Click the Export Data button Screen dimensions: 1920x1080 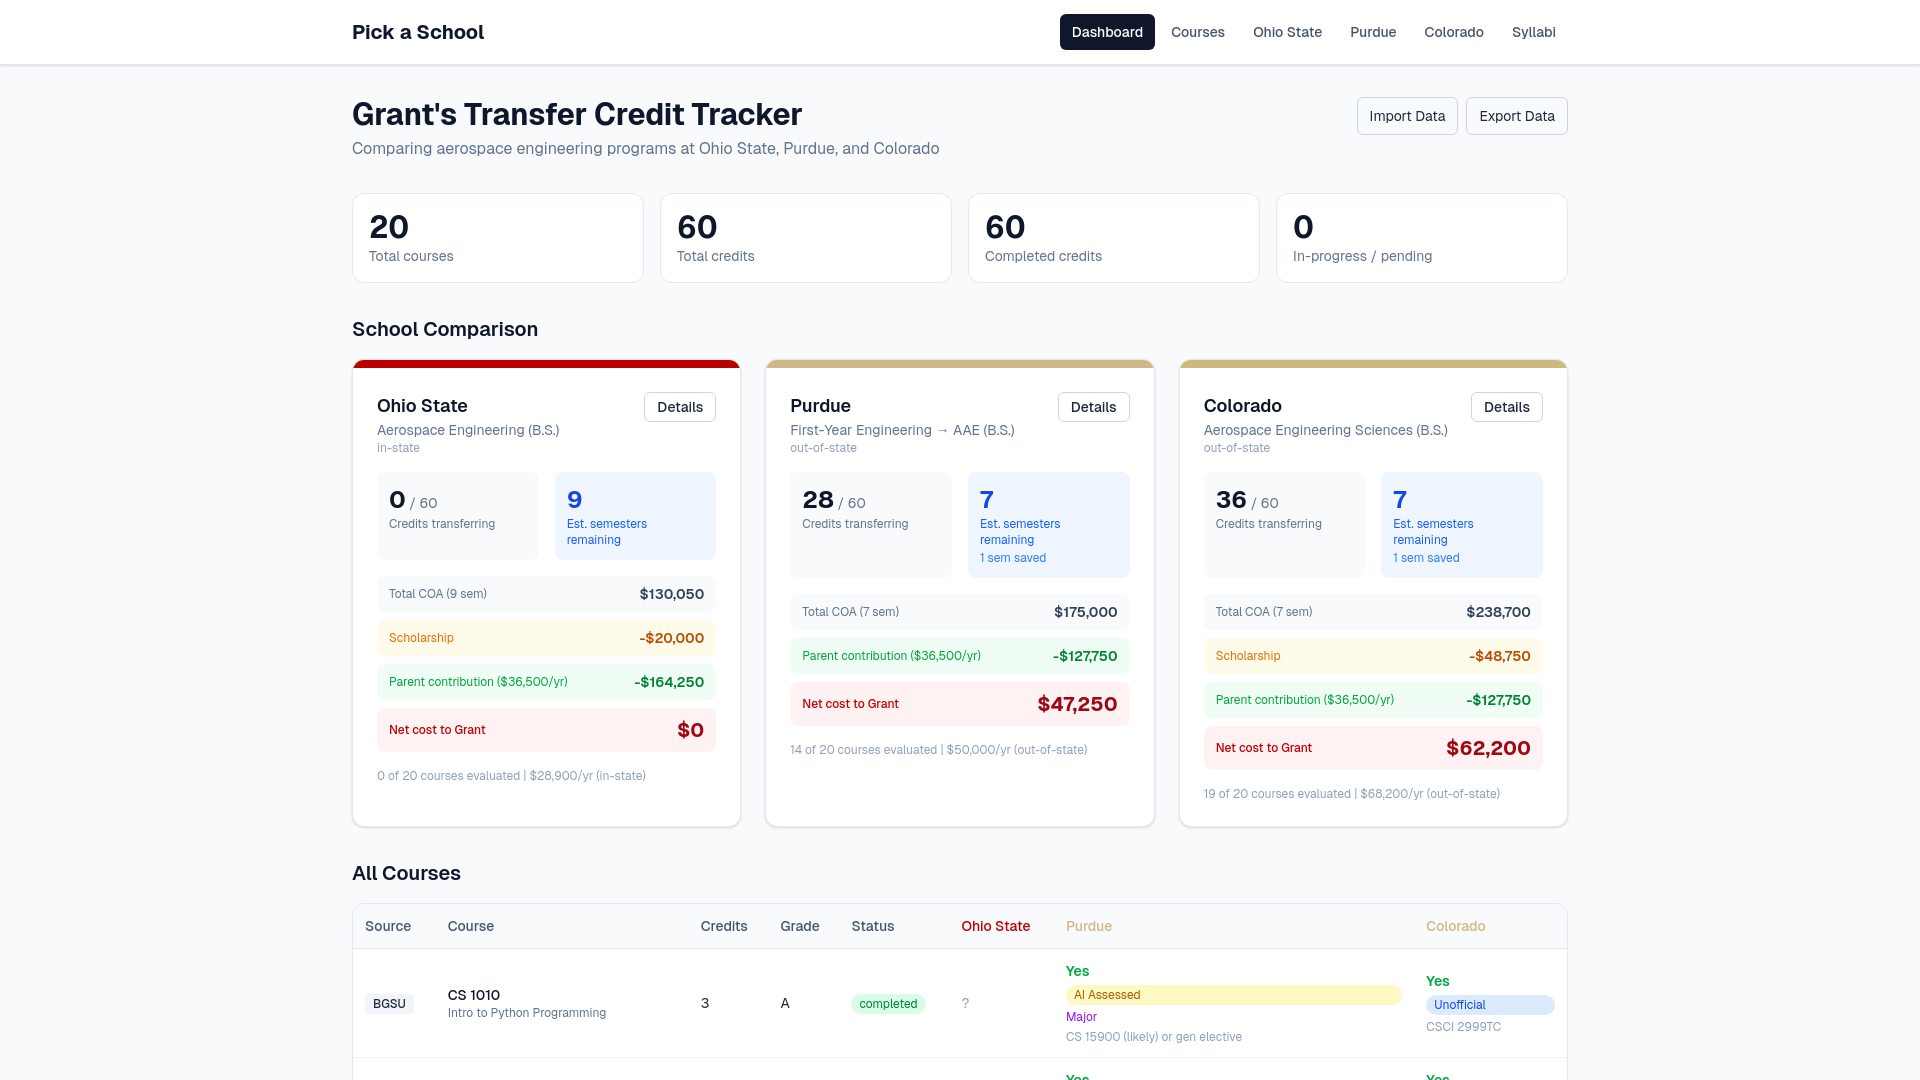1516,116
